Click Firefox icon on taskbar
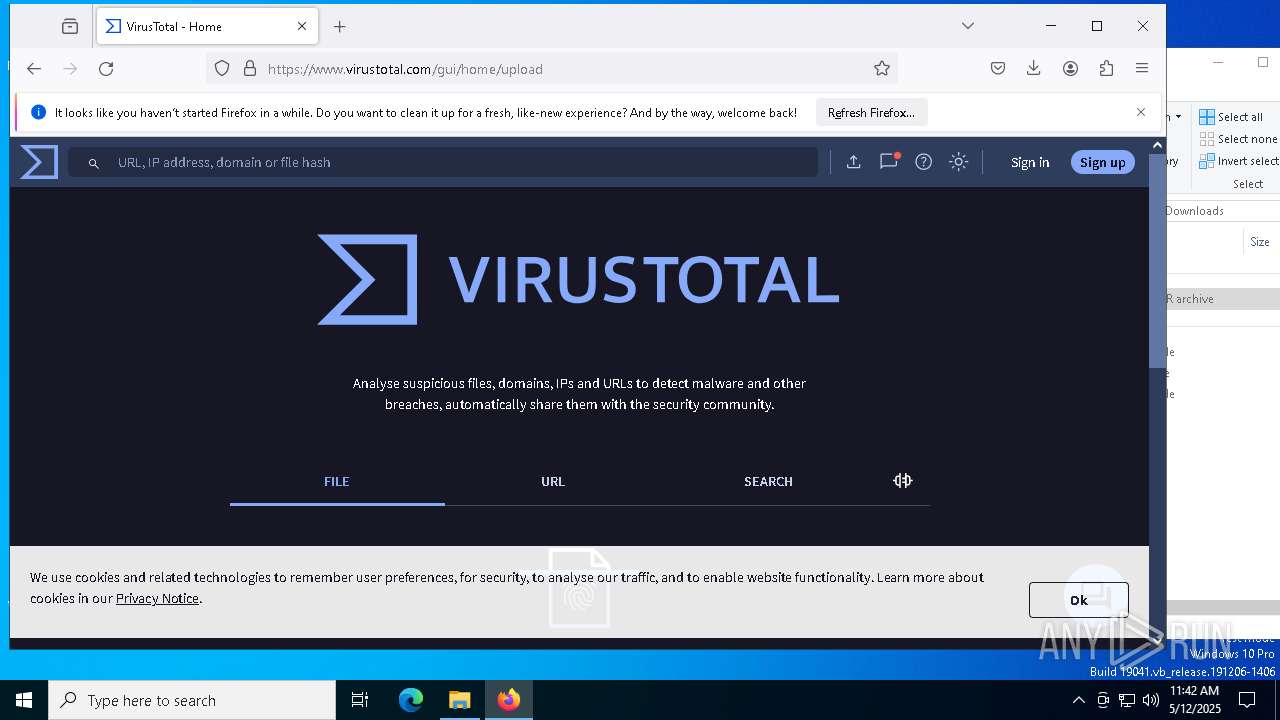This screenshot has width=1280, height=720. [x=509, y=700]
